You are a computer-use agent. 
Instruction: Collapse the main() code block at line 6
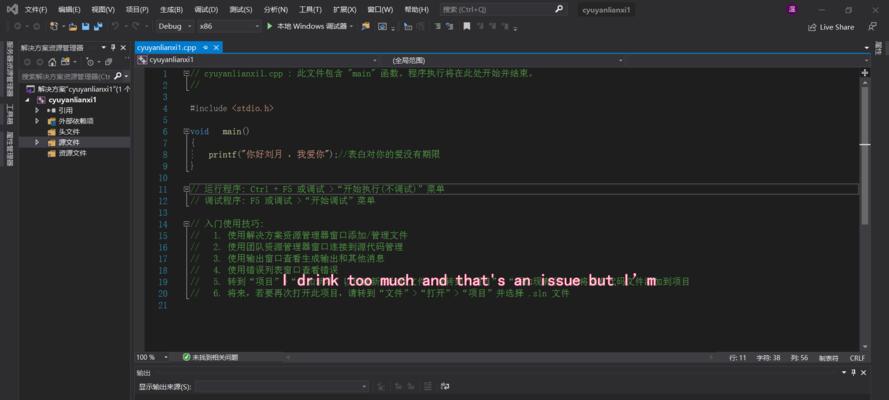coord(187,131)
